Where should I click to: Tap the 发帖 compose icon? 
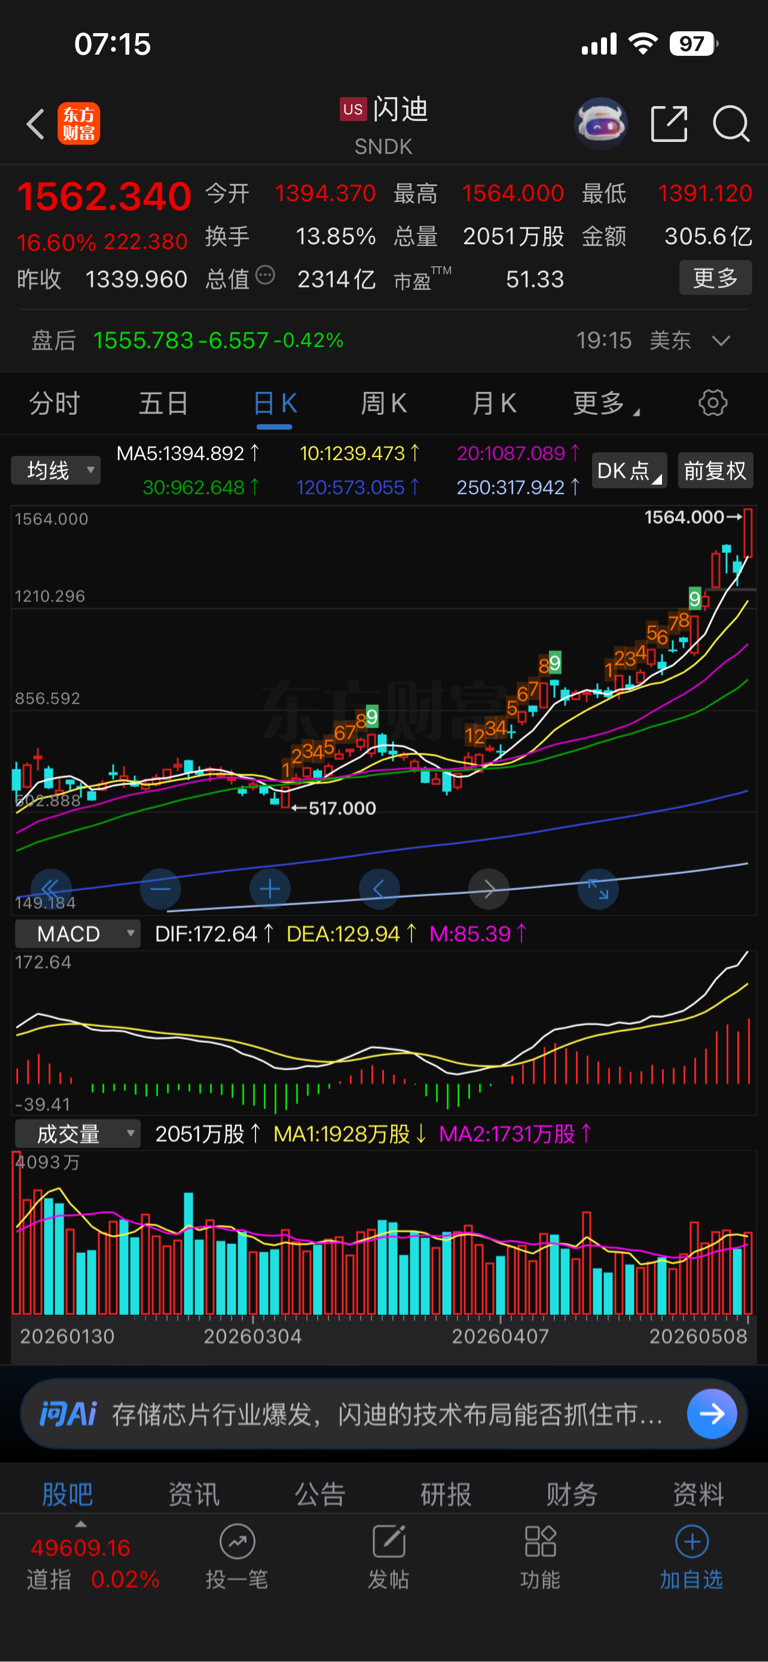[388, 1542]
